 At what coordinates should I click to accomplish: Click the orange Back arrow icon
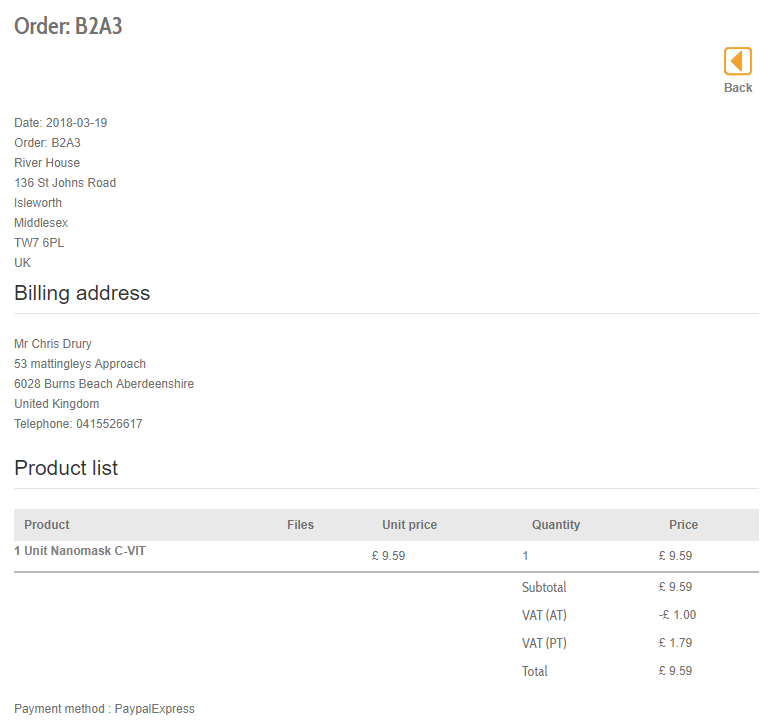[738, 61]
